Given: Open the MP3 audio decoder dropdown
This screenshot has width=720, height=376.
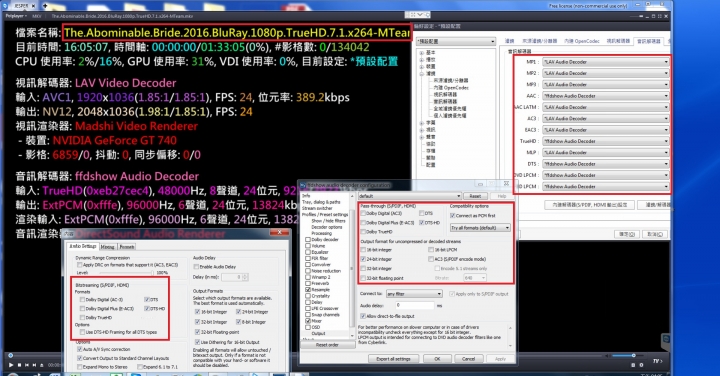Looking at the screenshot, I should tap(605, 84).
